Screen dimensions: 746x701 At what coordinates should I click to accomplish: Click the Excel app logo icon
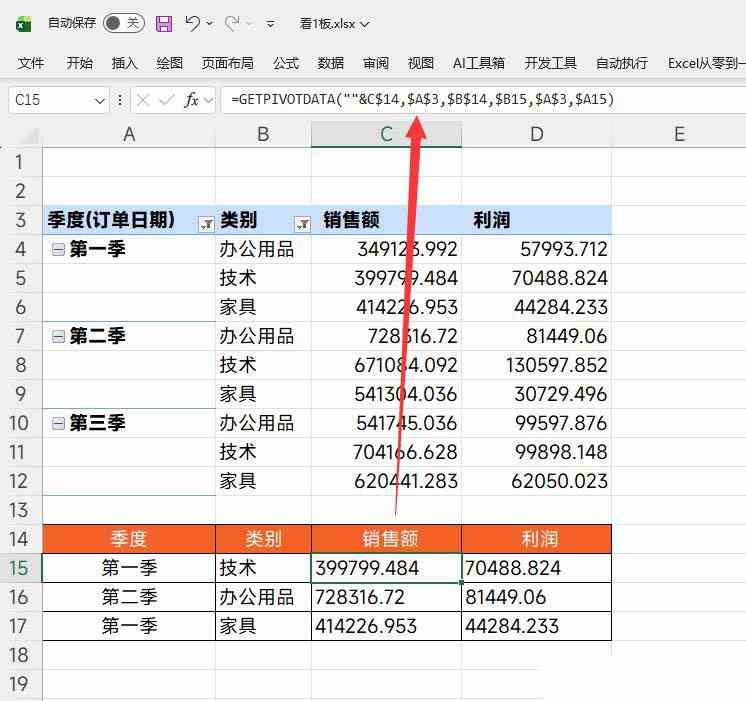[23, 23]
